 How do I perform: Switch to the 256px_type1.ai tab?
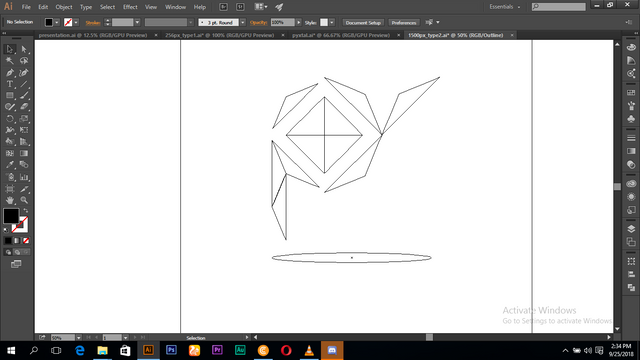[219, 36]
